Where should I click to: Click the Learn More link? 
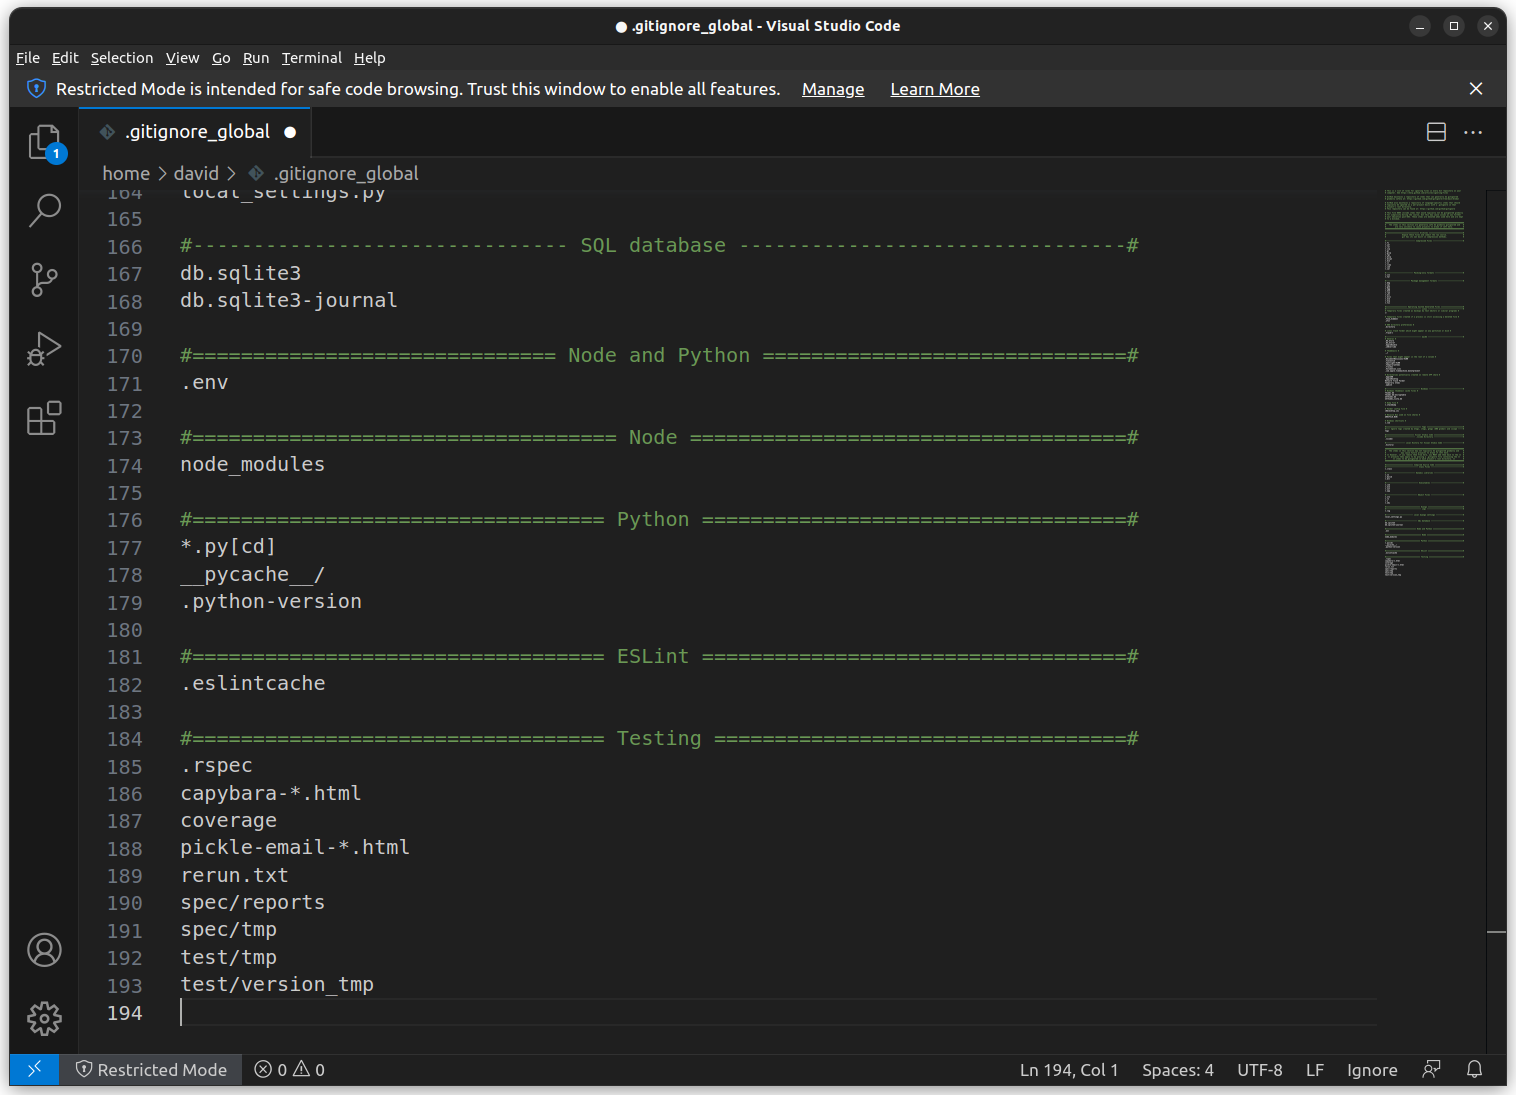(934, 89)
